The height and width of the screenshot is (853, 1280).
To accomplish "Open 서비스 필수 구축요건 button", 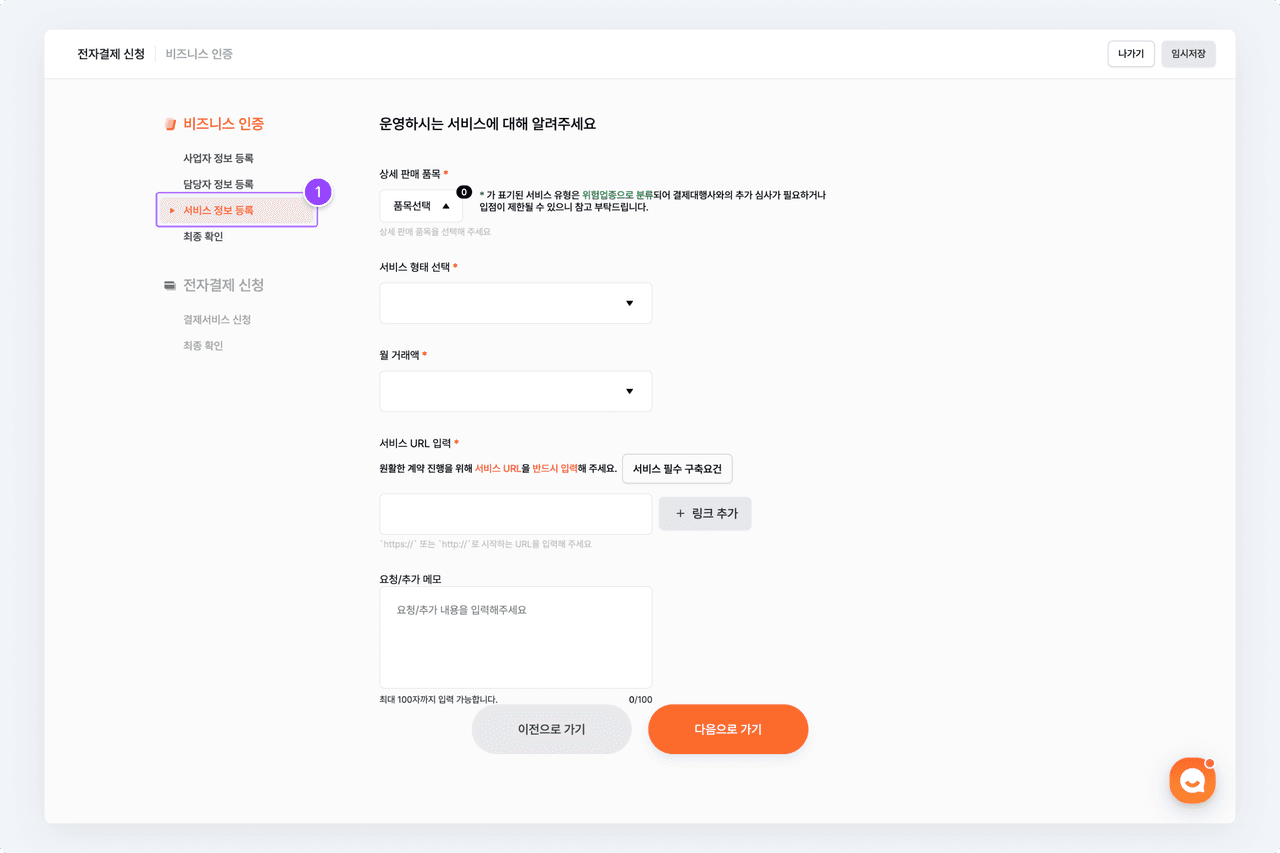I will 677,468.
